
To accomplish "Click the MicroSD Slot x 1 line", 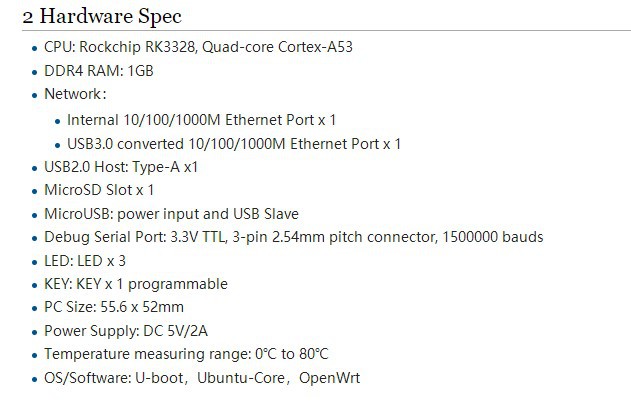I will click(x=99, y=190).
